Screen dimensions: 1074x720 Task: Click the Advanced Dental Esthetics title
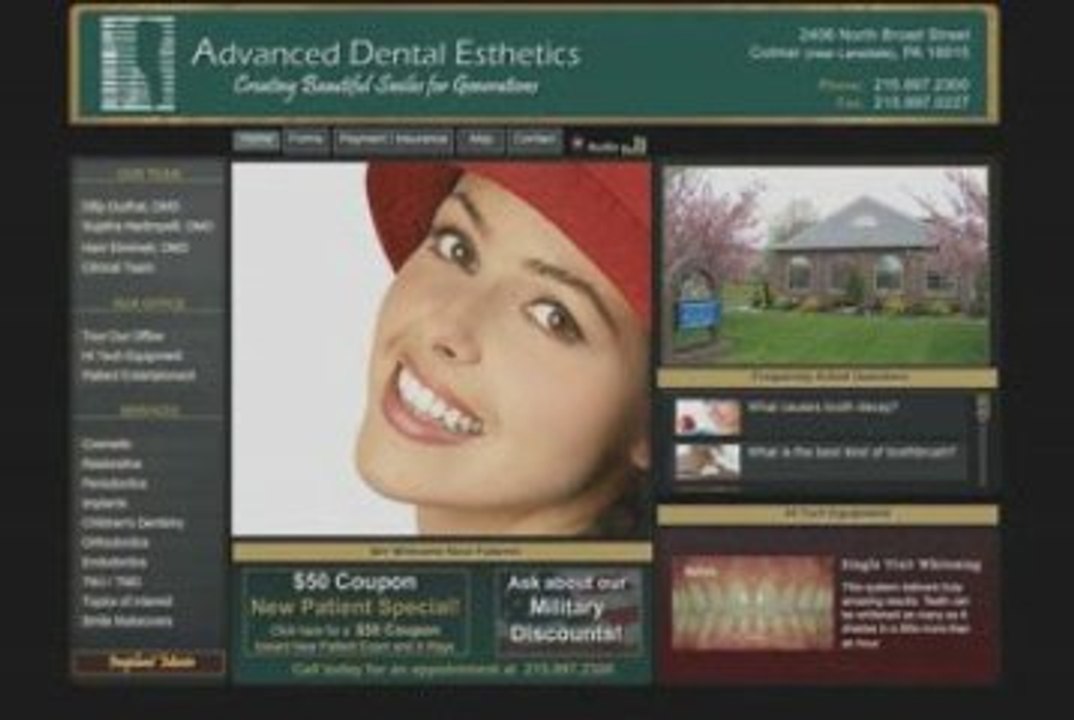(x=386, y=53)
